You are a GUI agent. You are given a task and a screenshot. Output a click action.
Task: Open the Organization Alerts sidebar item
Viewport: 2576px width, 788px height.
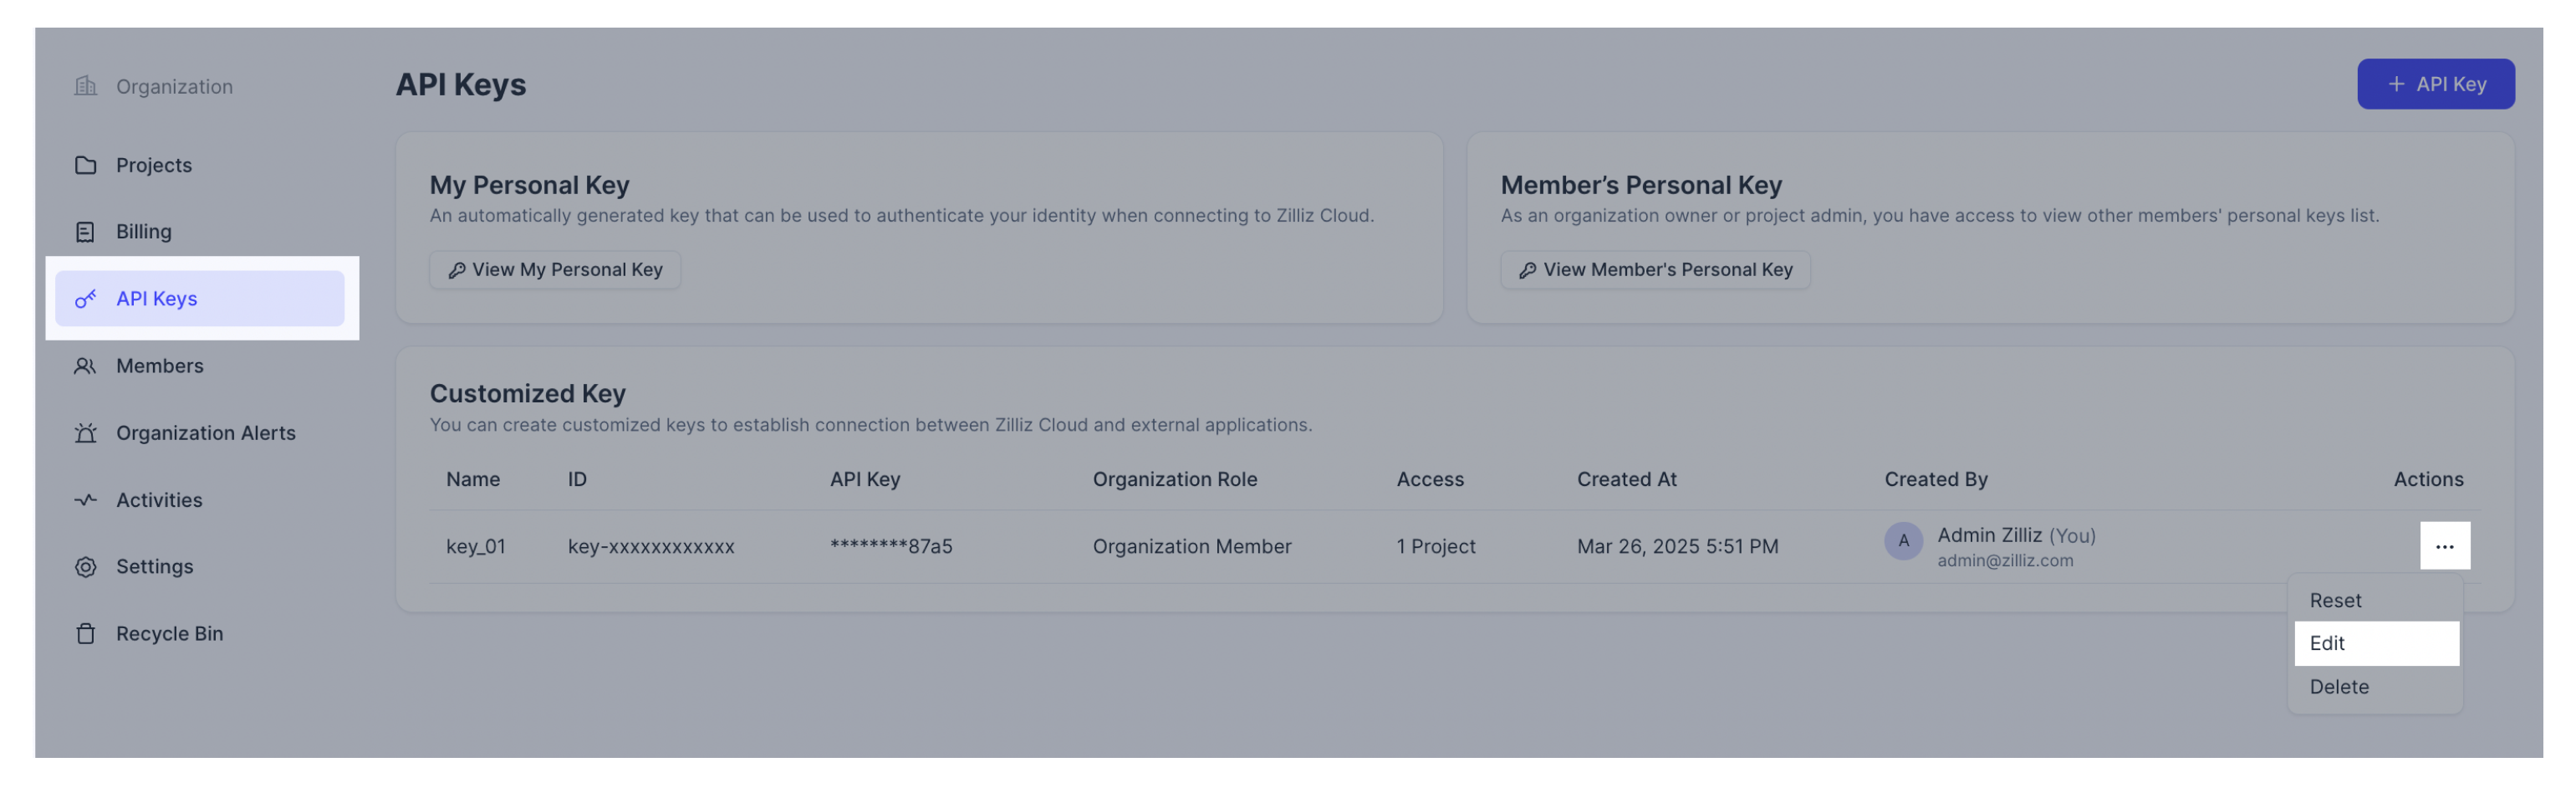(x=205, y=433)
